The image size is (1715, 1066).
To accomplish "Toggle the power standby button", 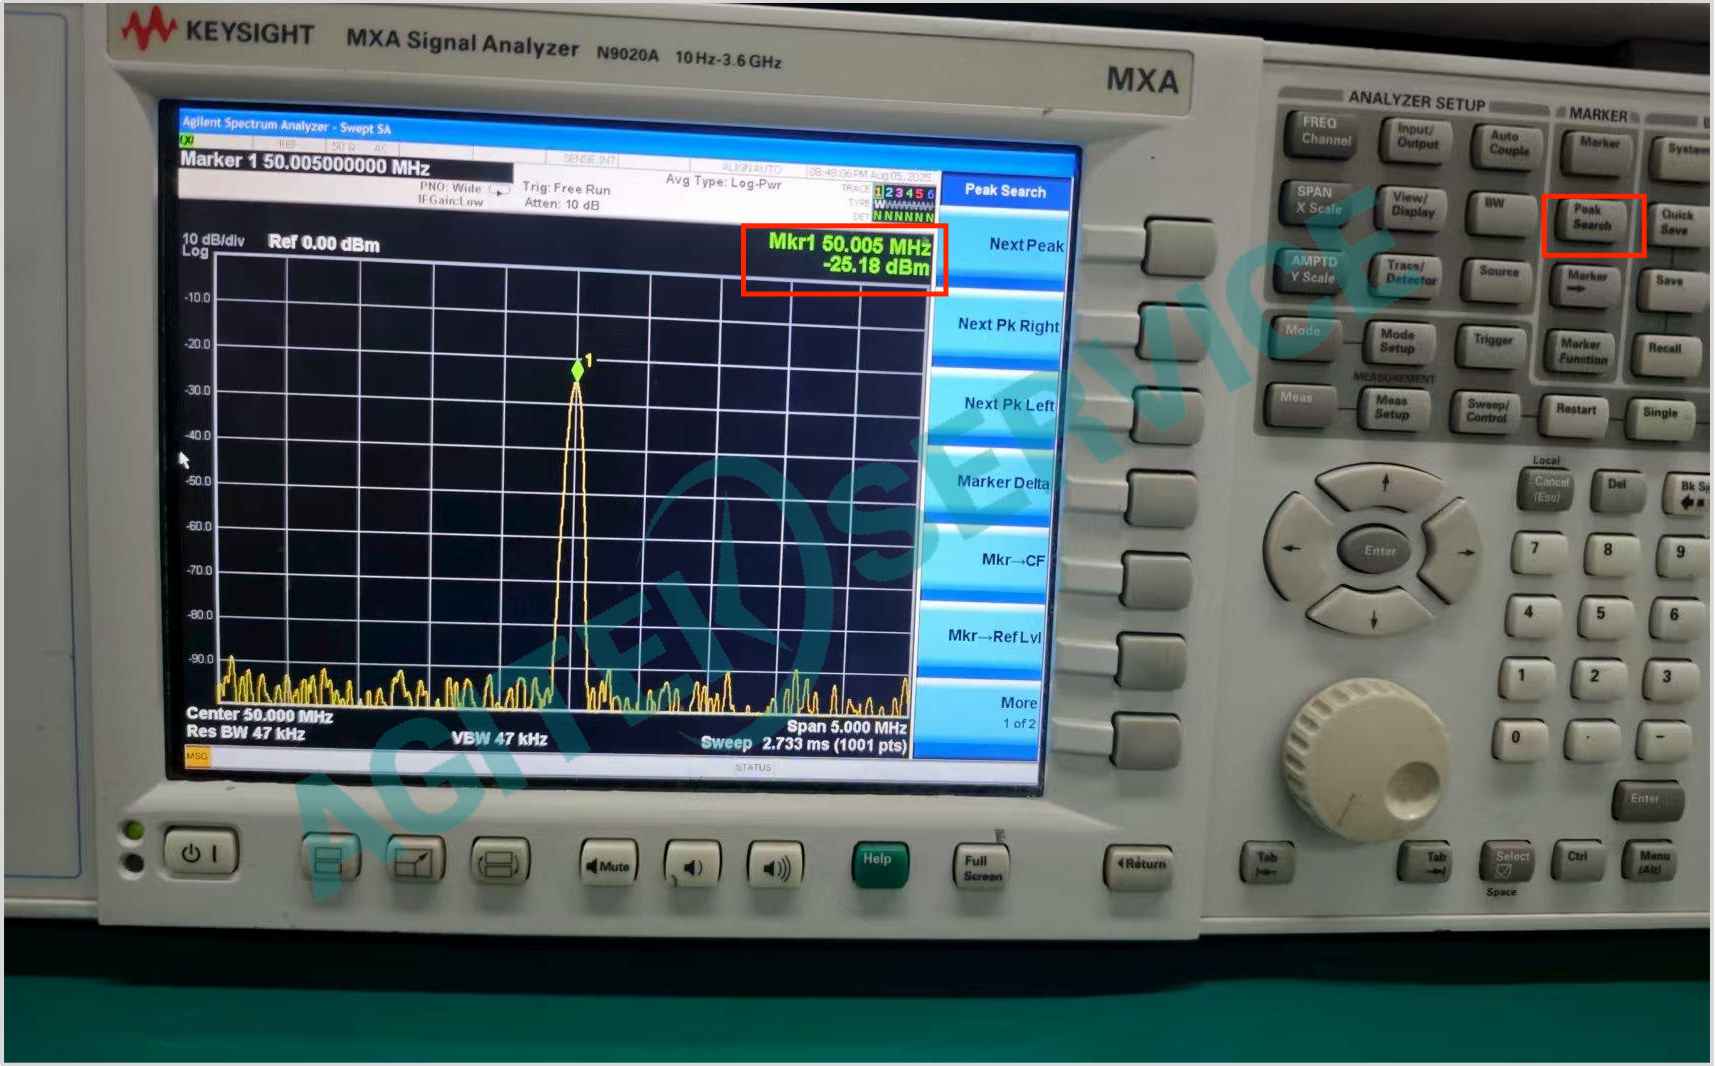I will pyautogui.click(x=201, y=853).
